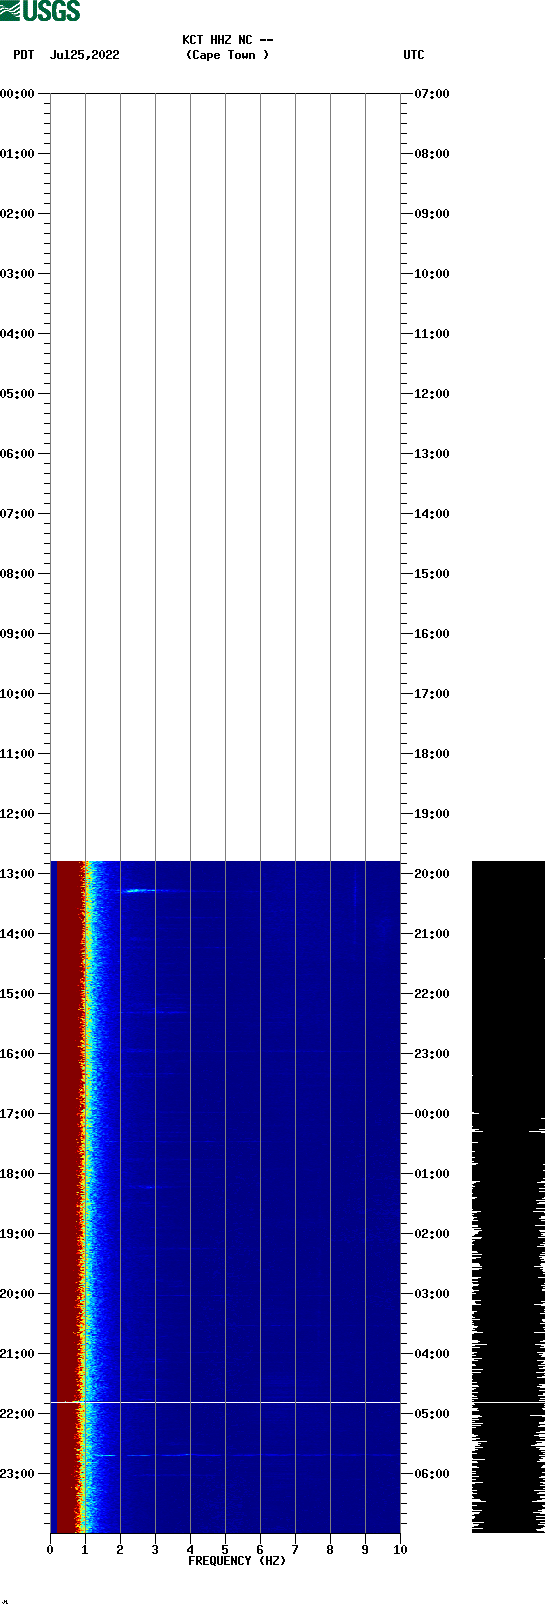Click the 20:00 UTC time label
The height and width of the screenshot is (1613, 552).
[x=432, y=874]
